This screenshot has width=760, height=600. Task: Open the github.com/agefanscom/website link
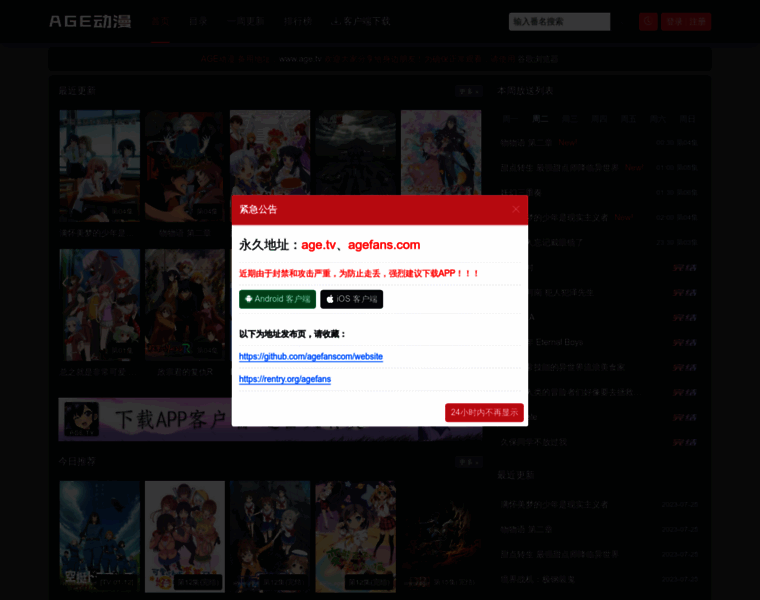tap(311, 357)
